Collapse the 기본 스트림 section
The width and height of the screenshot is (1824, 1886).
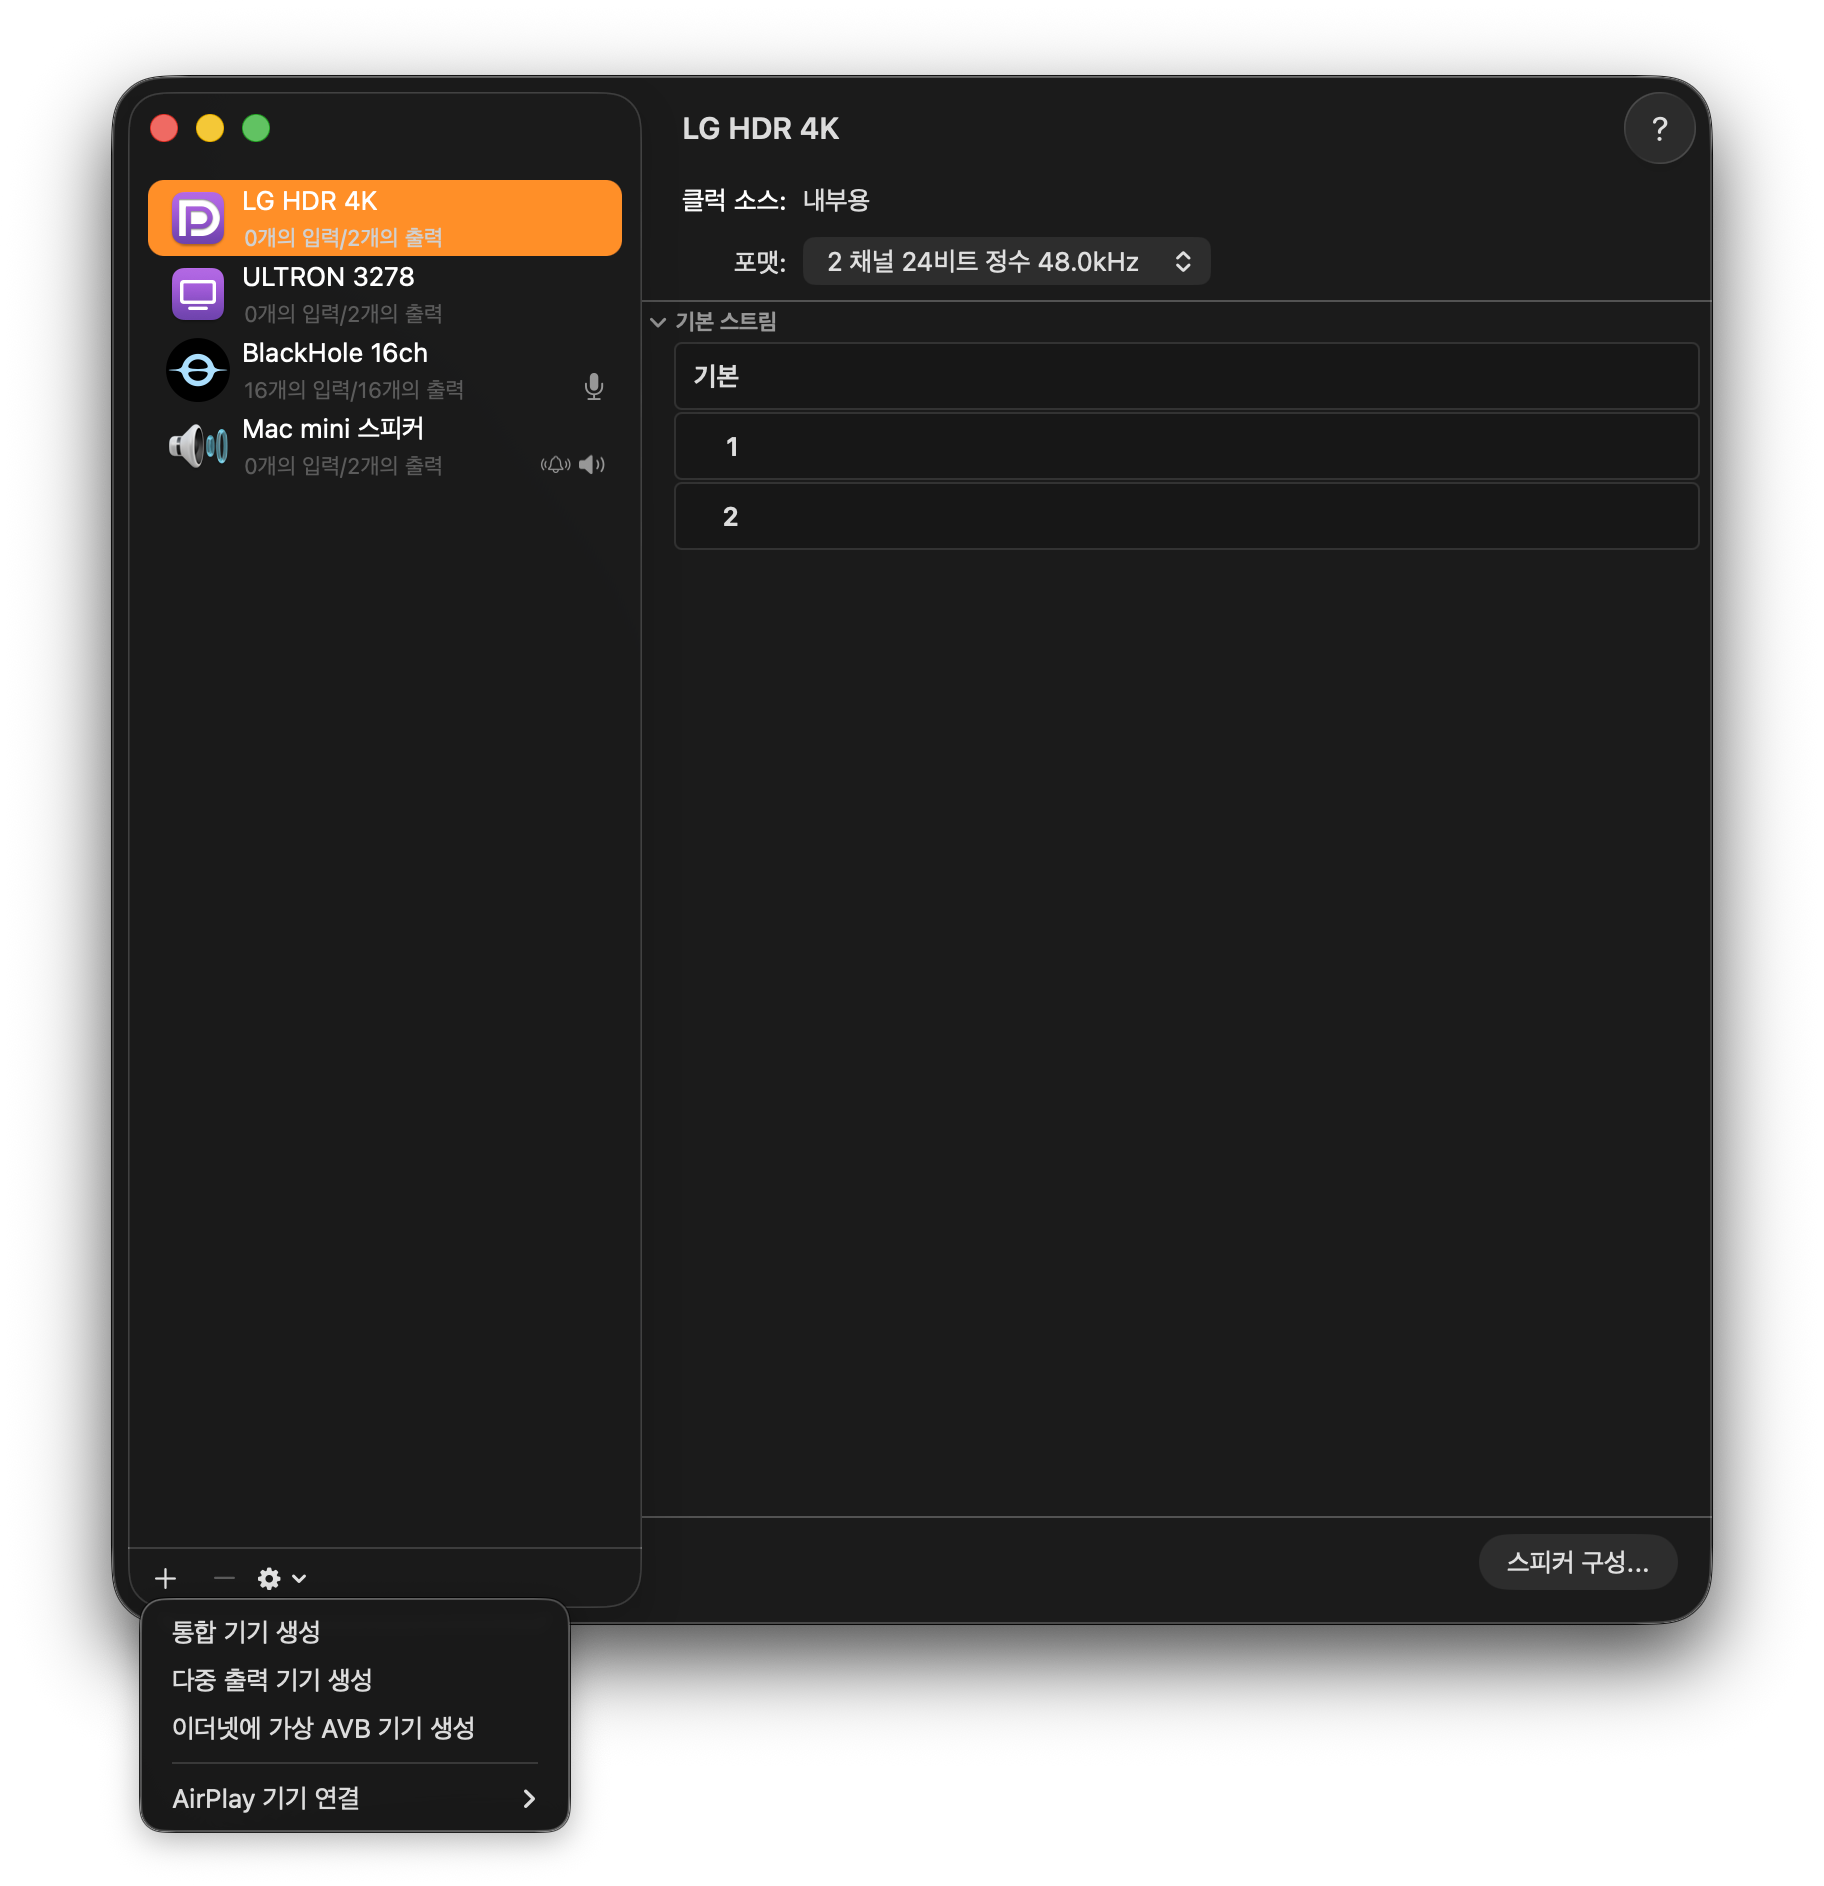point(658,322)
